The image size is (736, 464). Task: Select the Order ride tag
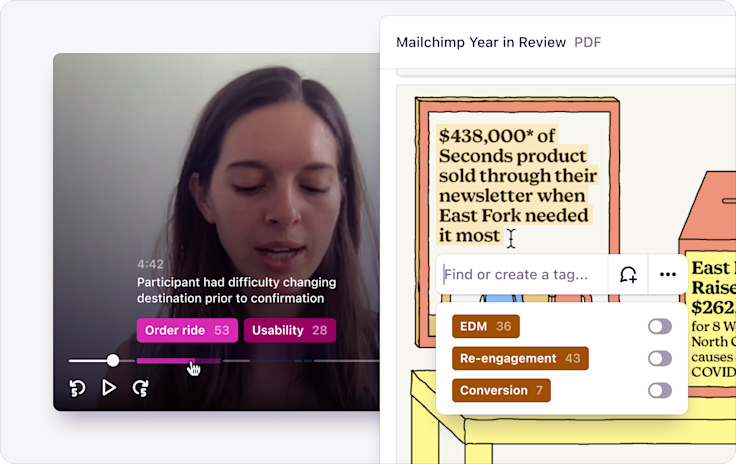pyautogui.click(x=187, y=330)
